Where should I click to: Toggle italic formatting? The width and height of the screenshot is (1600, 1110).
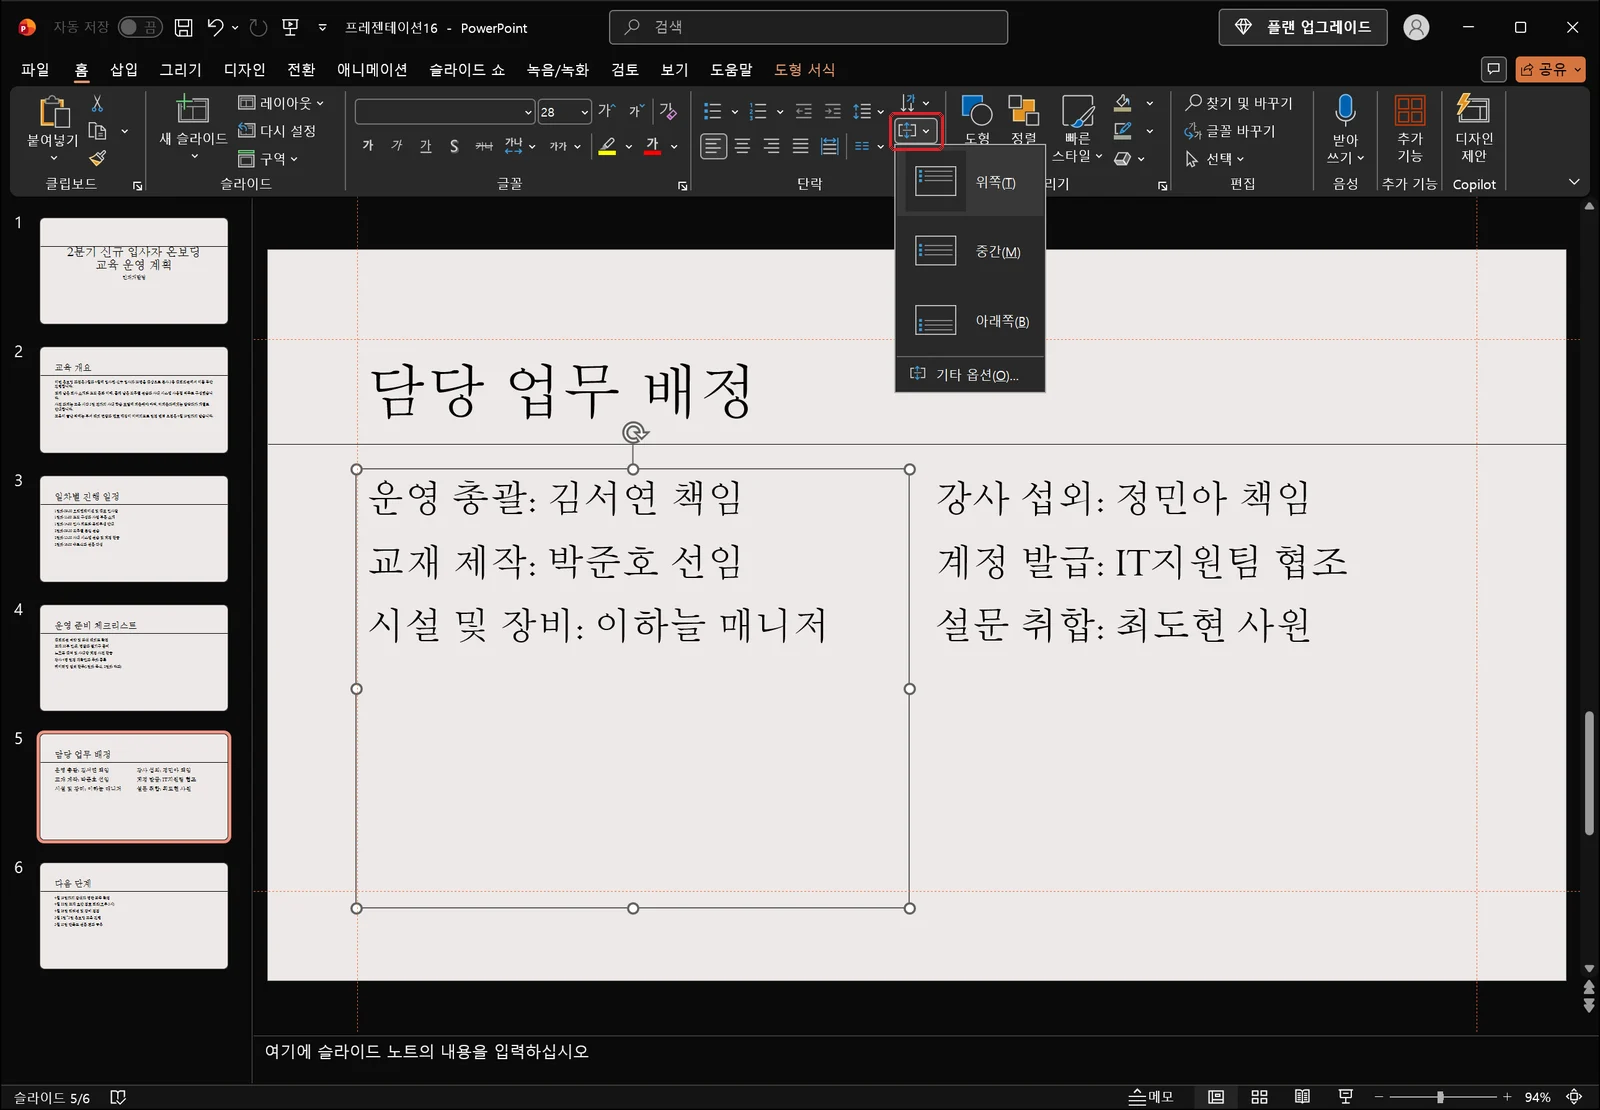397,146
